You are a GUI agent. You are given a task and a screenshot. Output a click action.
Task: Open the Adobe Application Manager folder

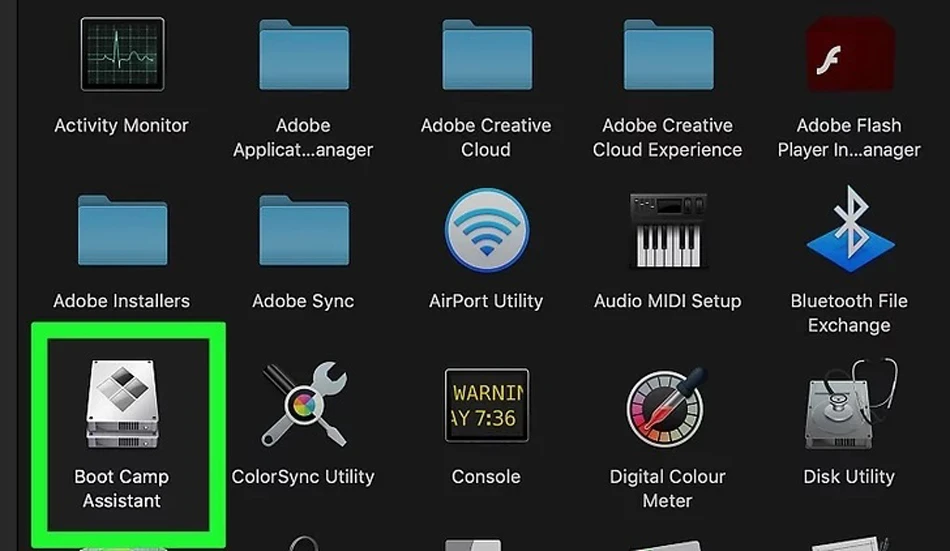point(304,55)
